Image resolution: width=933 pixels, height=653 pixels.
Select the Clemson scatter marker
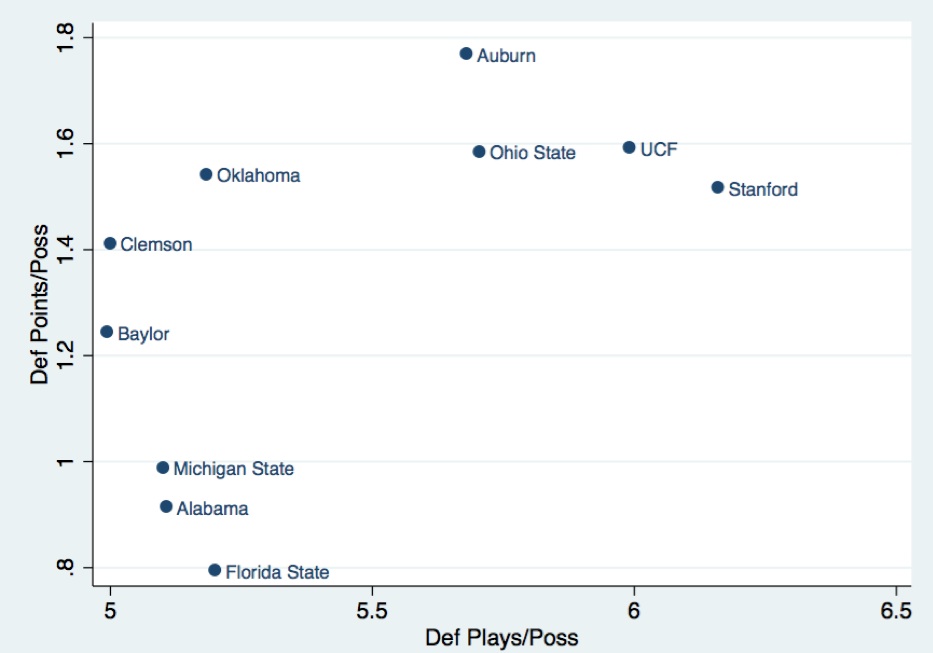[110, 243]
